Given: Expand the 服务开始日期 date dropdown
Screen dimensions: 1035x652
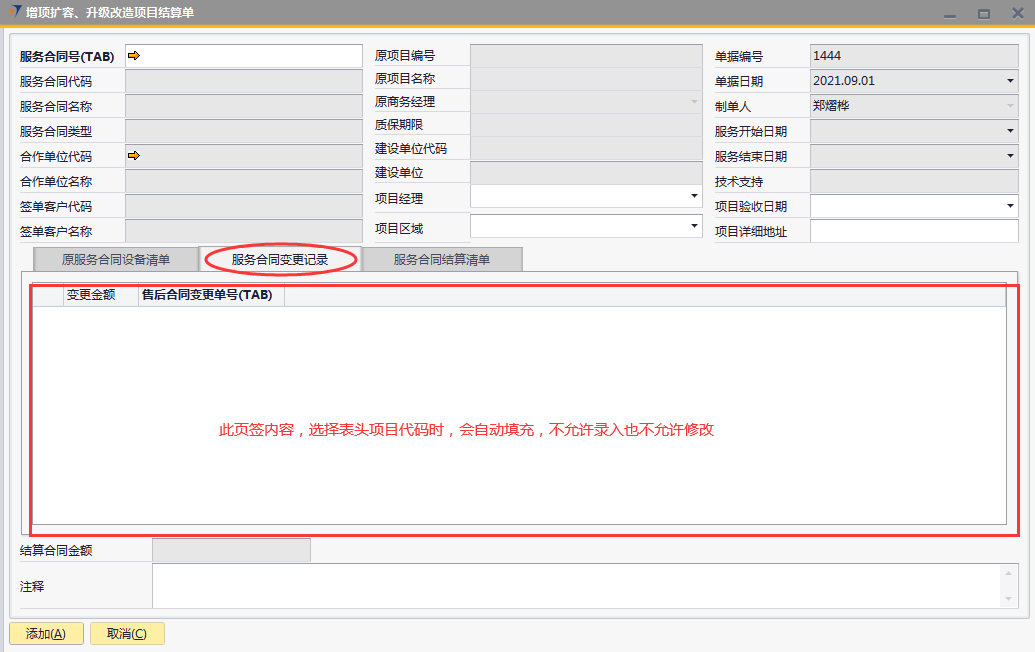Looking at the screenshot, I should tap(1009, 131).
